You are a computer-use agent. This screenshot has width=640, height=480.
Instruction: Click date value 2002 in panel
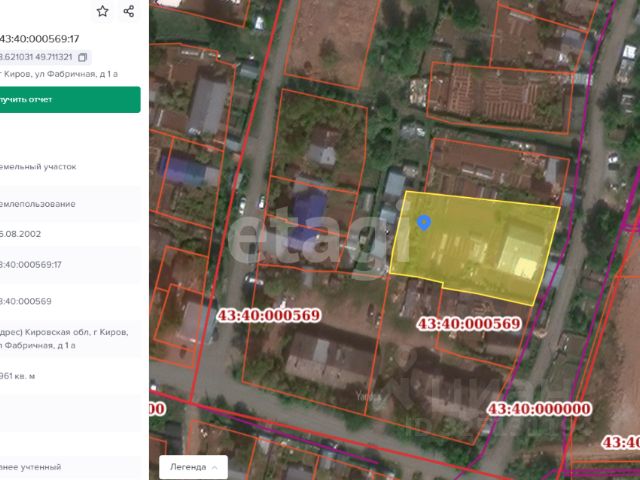point(20,234)
